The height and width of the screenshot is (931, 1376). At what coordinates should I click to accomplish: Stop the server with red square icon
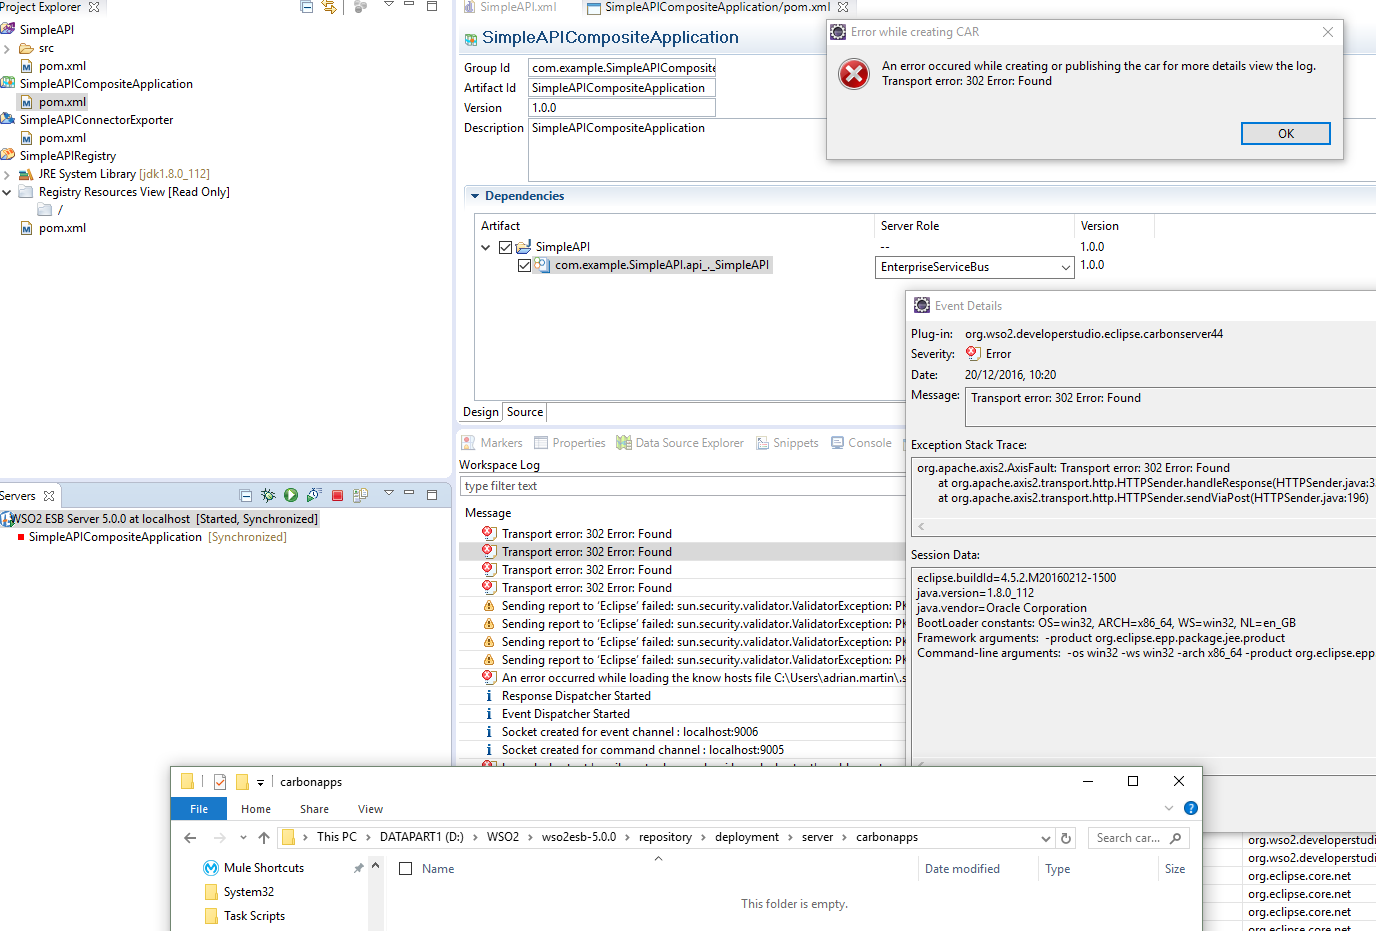click(338, 495)
